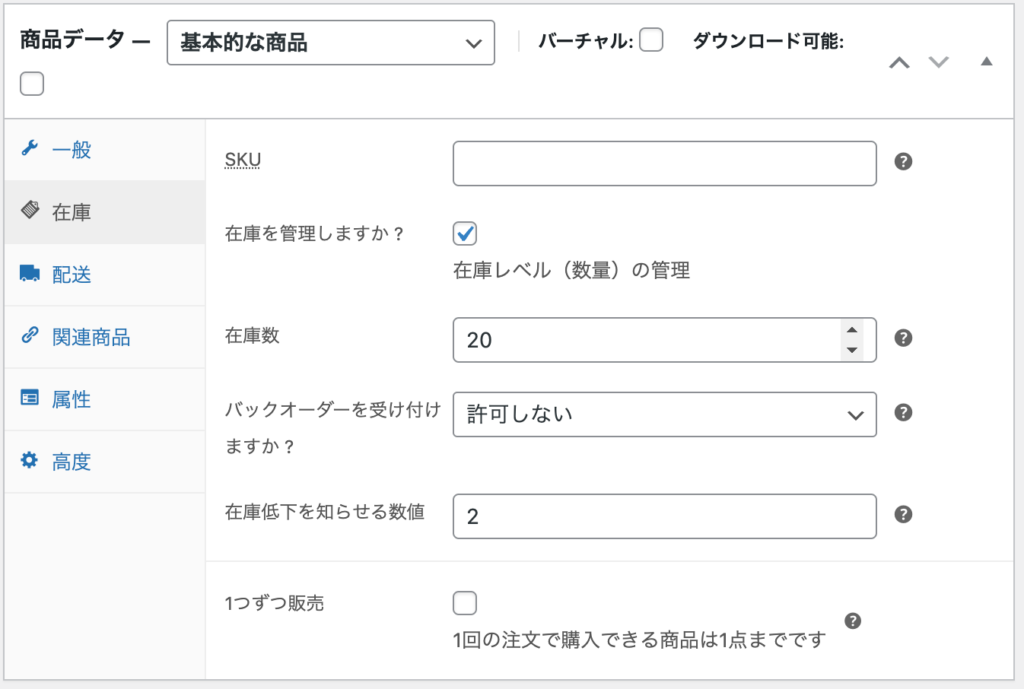The height and width of the screenshot is (689, 1024).
Task: Click the move-down chevron in panel header
Action: [x=938, y=62]
